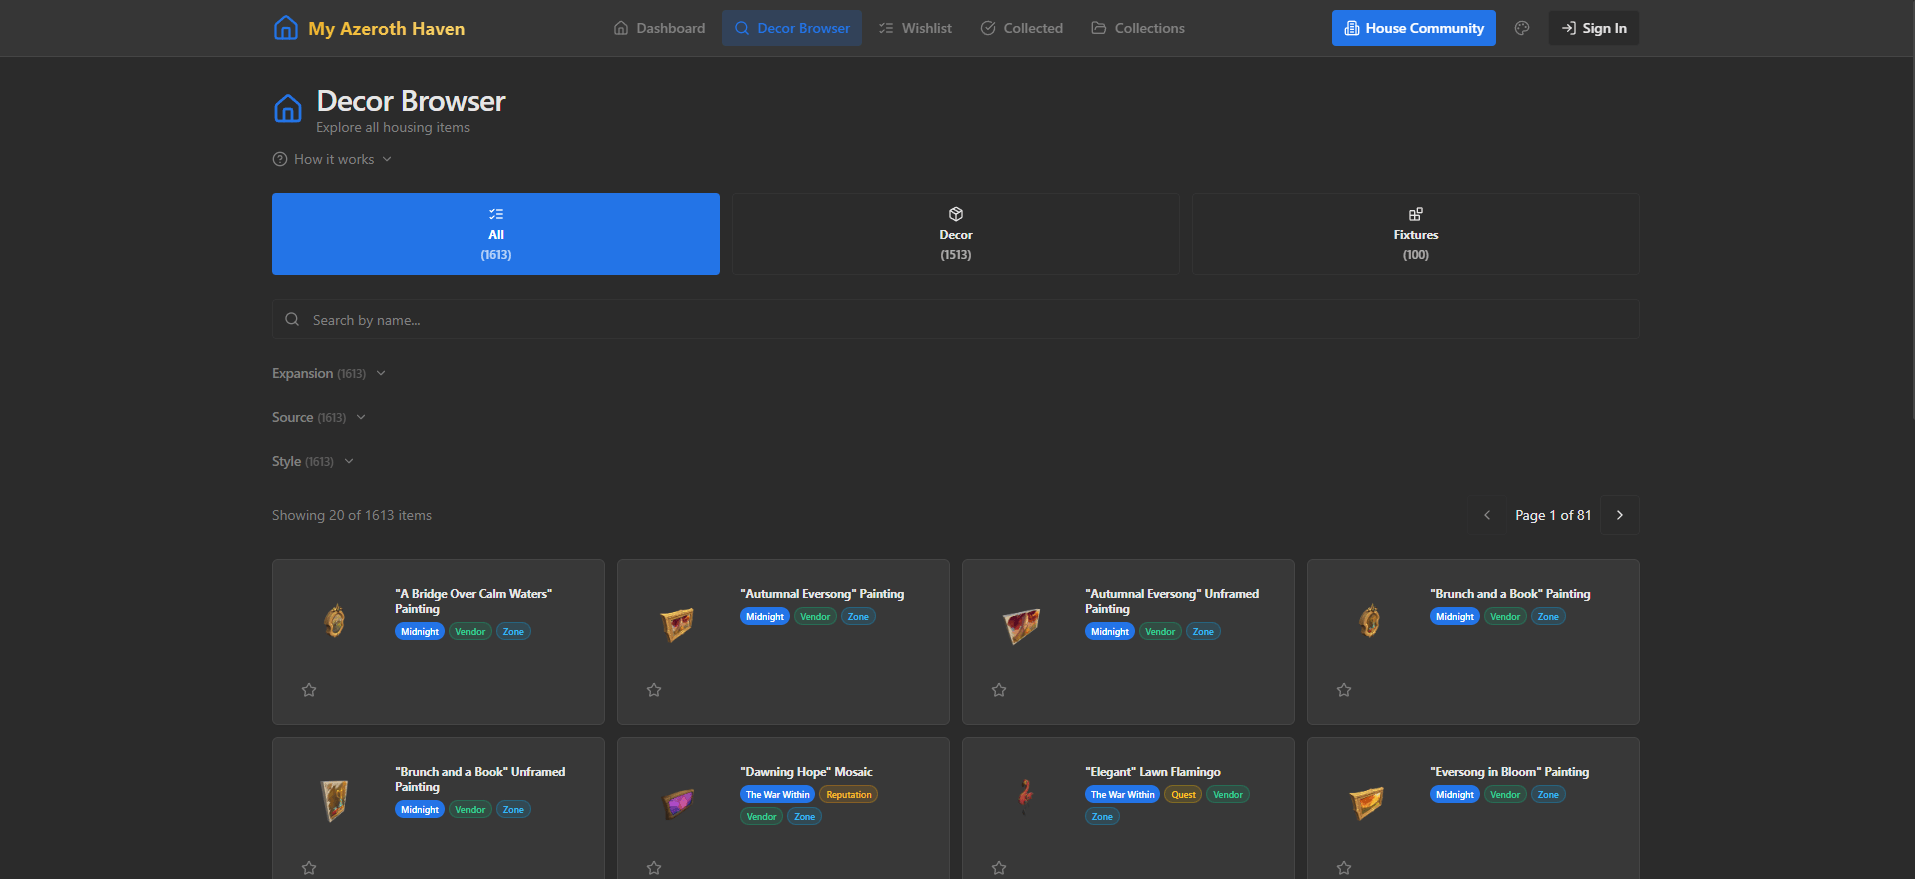Open the "Eversong in Bloom" Painting title
Screen dimensions: 1915x879
(1509, 772)
